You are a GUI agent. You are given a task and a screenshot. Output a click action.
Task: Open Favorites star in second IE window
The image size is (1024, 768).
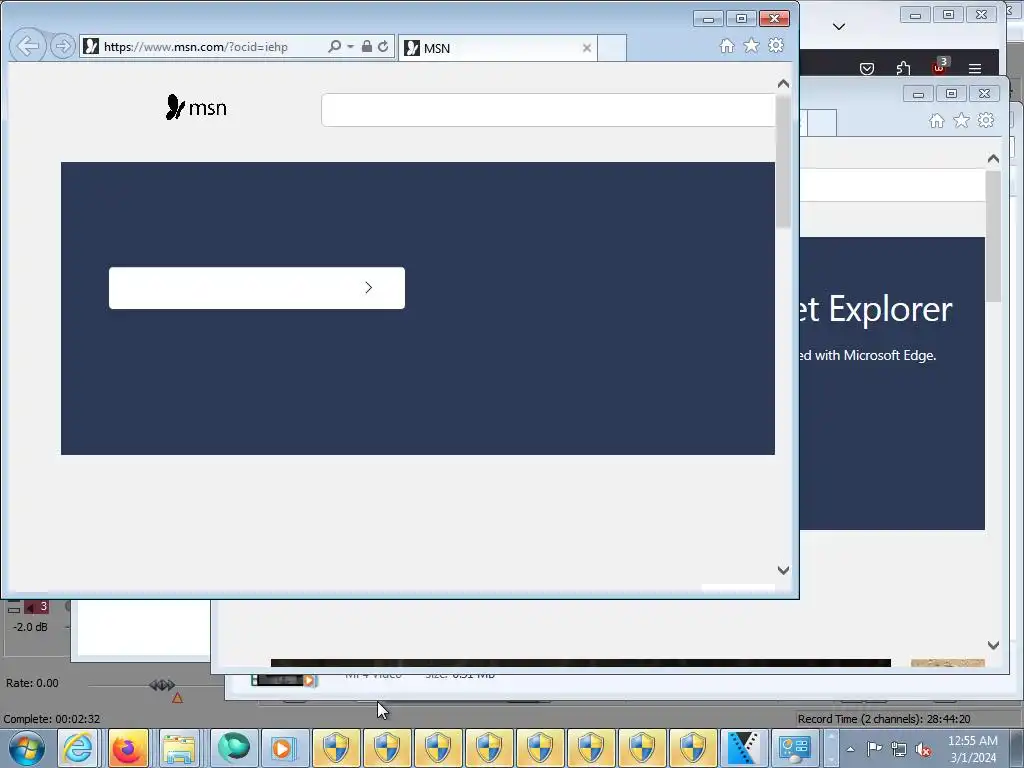[961, 121]
